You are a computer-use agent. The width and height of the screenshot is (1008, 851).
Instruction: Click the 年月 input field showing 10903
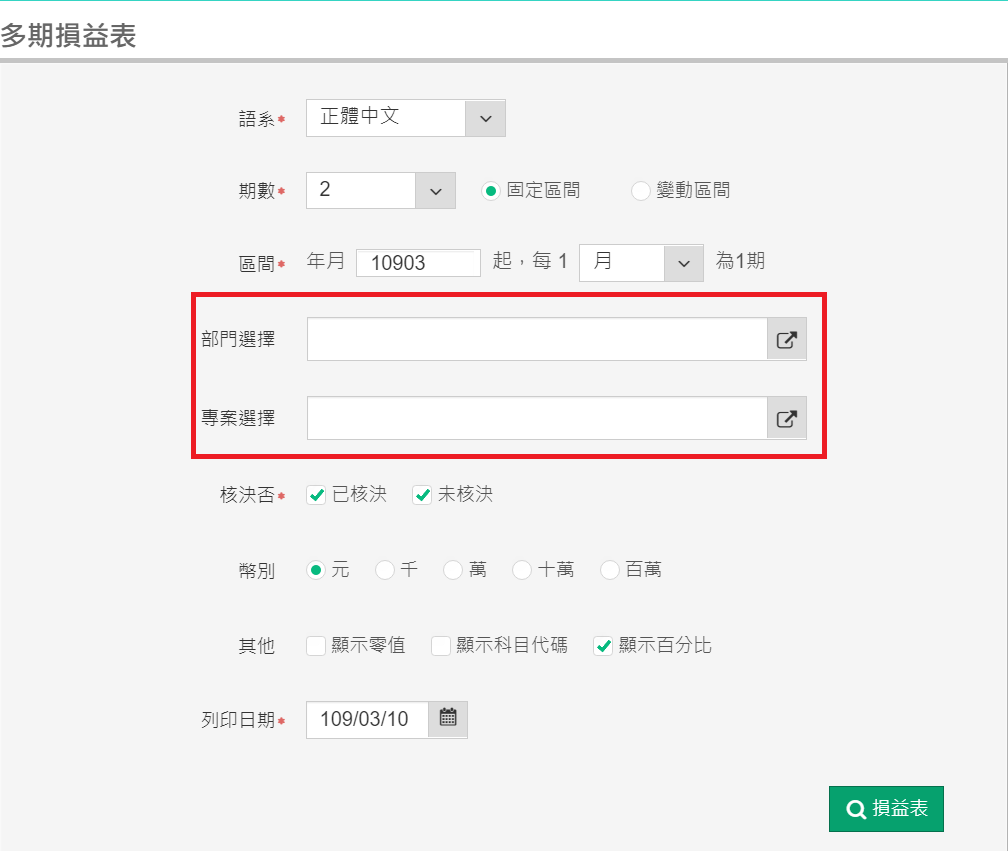click(418, 263)
